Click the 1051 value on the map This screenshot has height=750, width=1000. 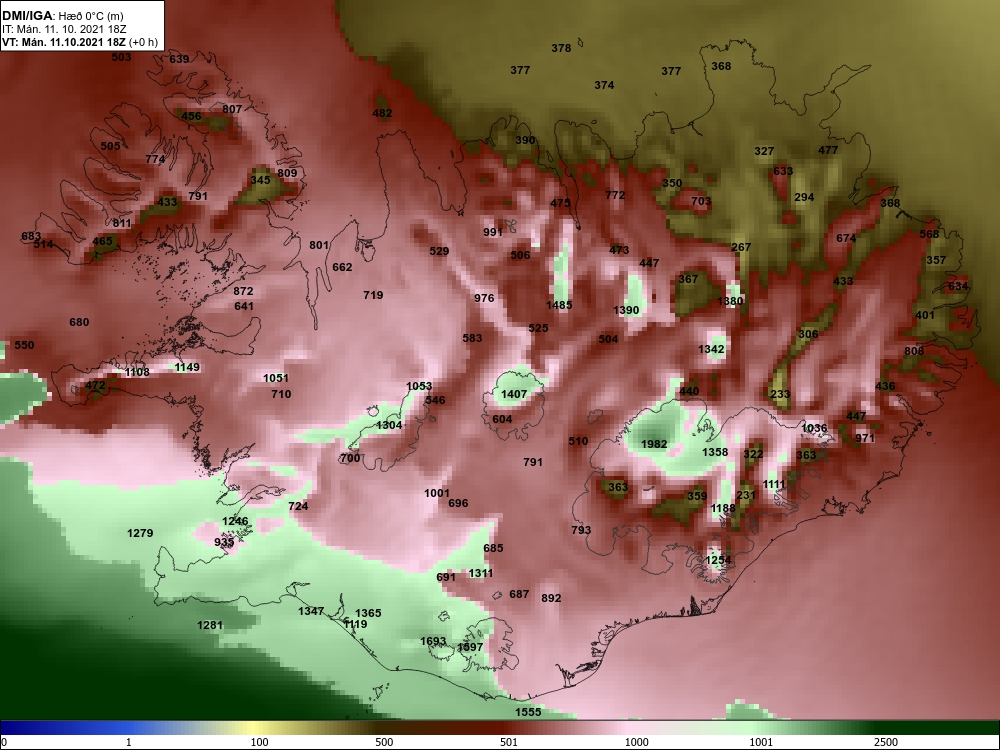point(276,378)
